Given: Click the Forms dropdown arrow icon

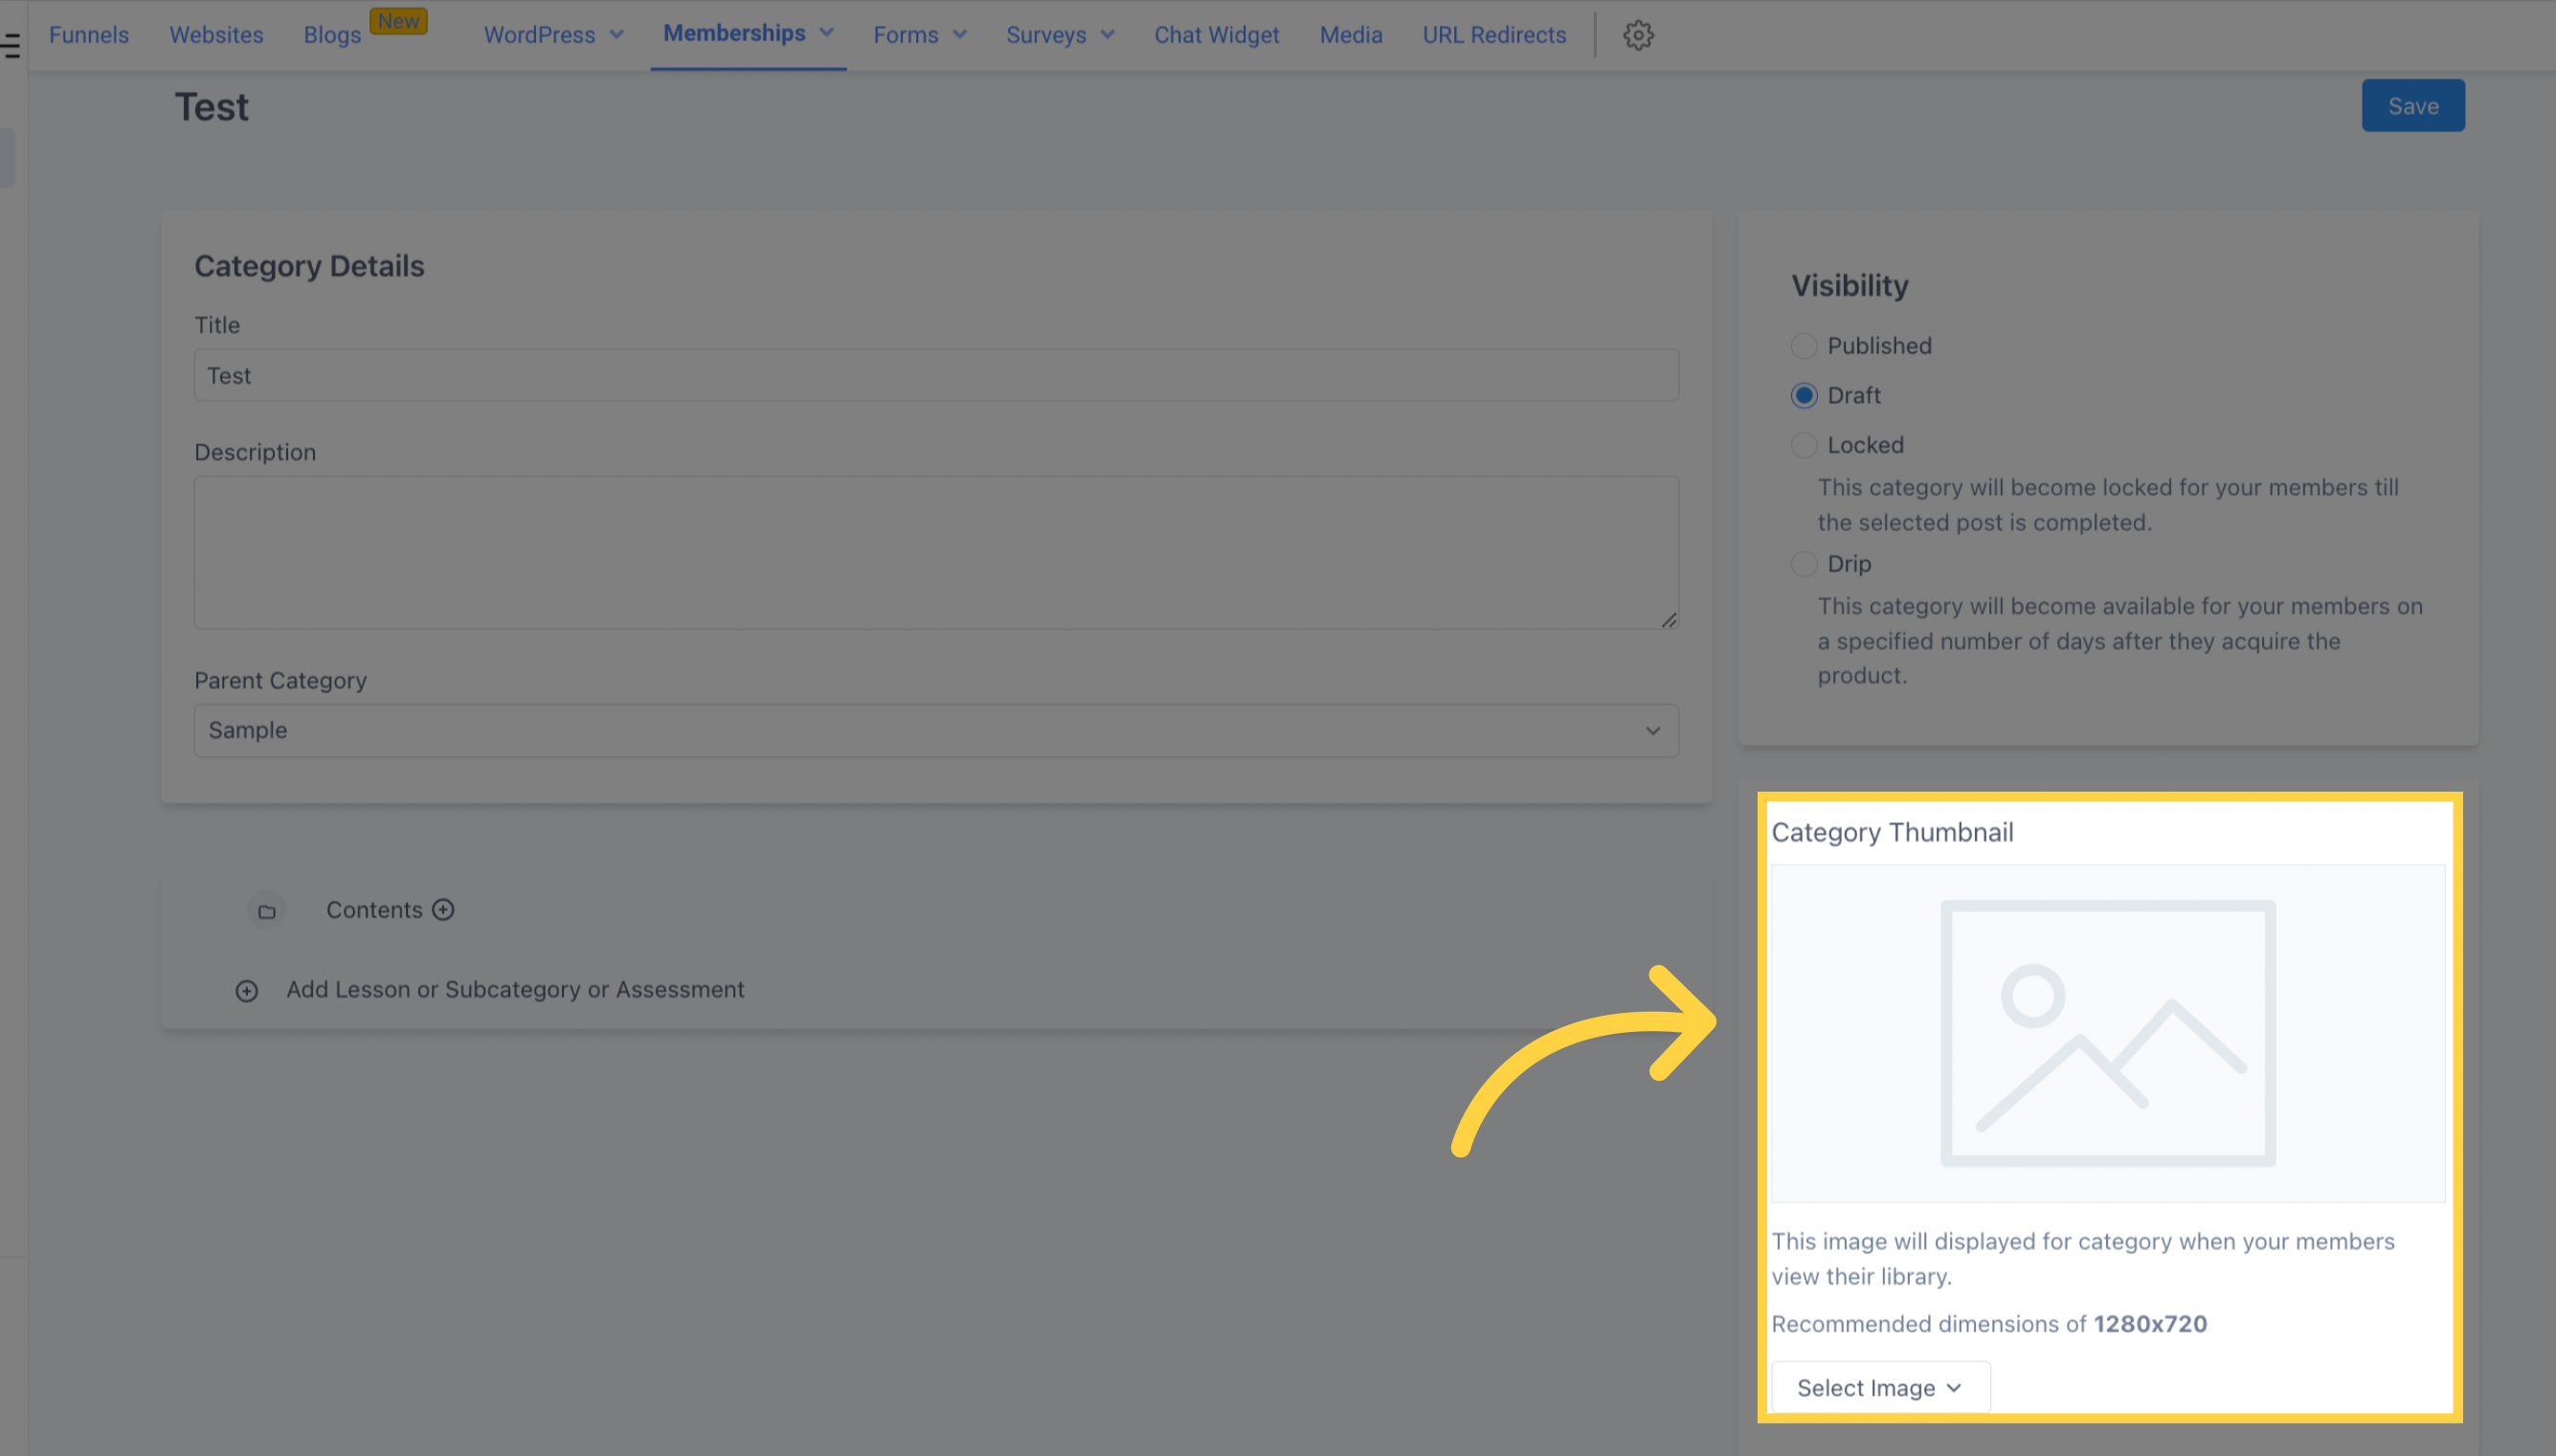Looking at the screenshot, I should pos(958,34).
